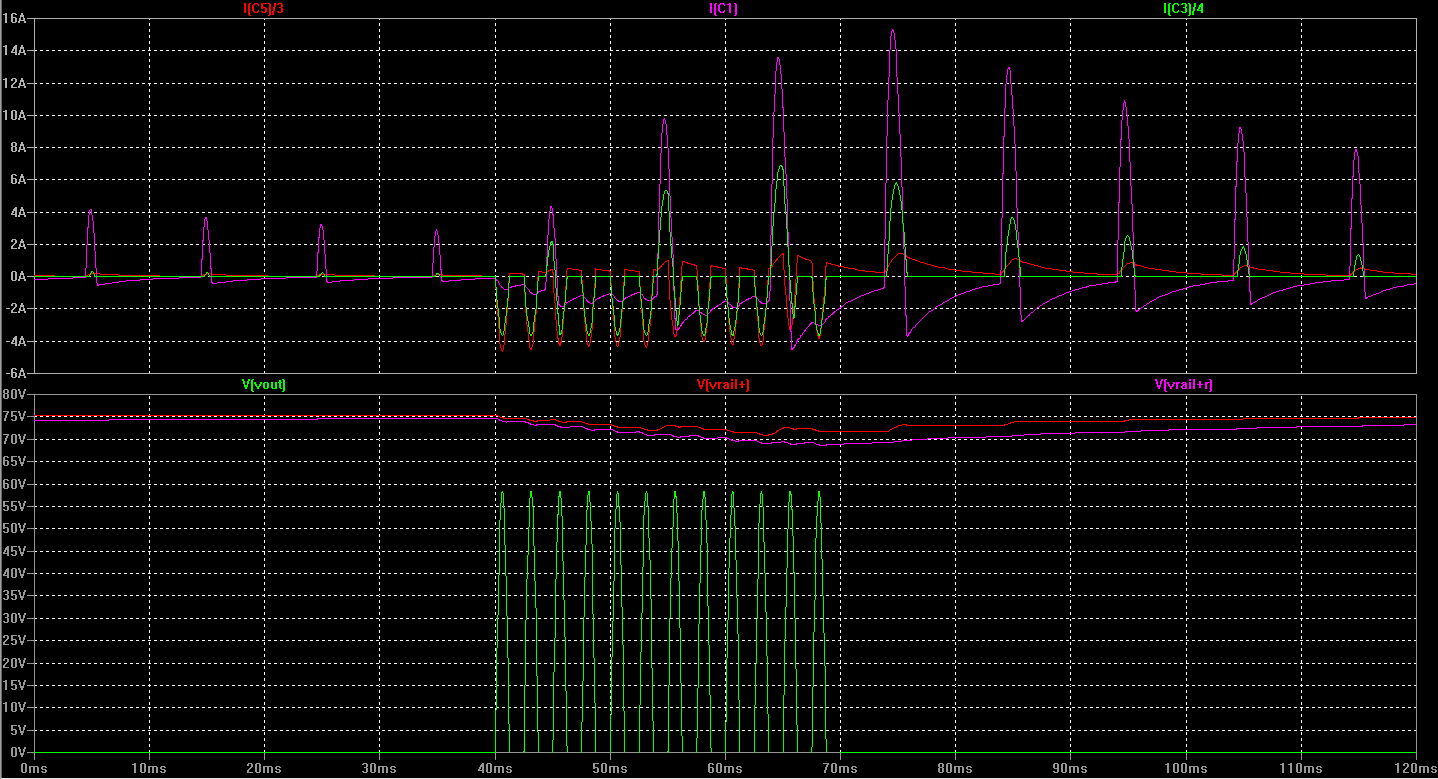Click the 0V label on voltage axis

[17, 752]
